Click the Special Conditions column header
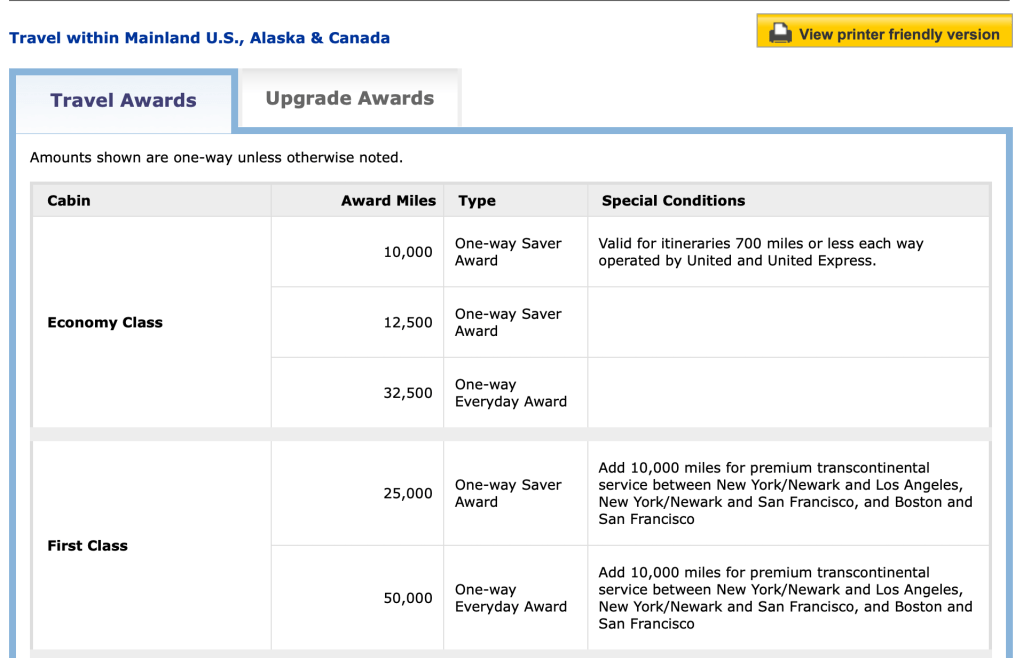The width and height of the screenshot is (1023, 658). tap(673, 200)
